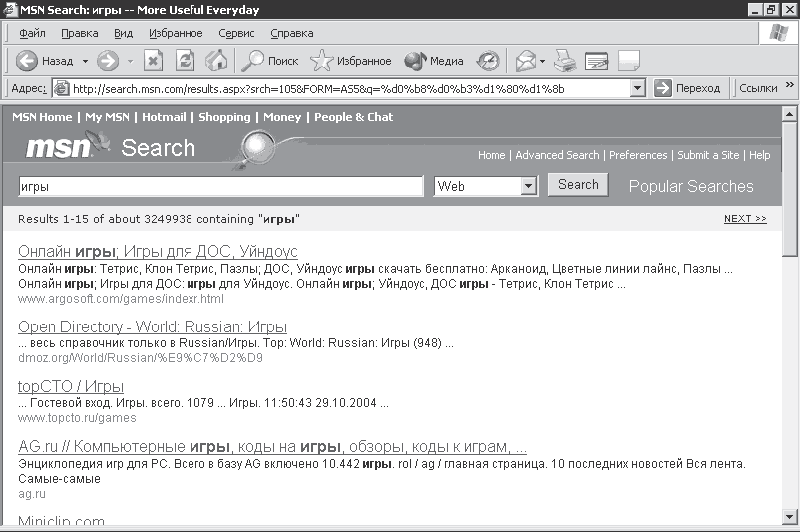The height and width of the screenshot is (532, 800).
Task: Open the My MSN link
Action: point(107,117)
